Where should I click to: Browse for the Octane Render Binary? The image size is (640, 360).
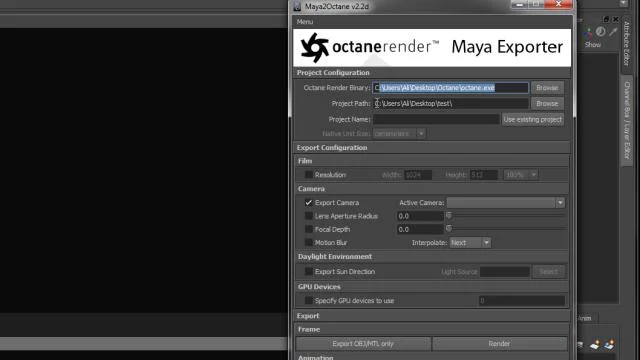click(547, 88)
